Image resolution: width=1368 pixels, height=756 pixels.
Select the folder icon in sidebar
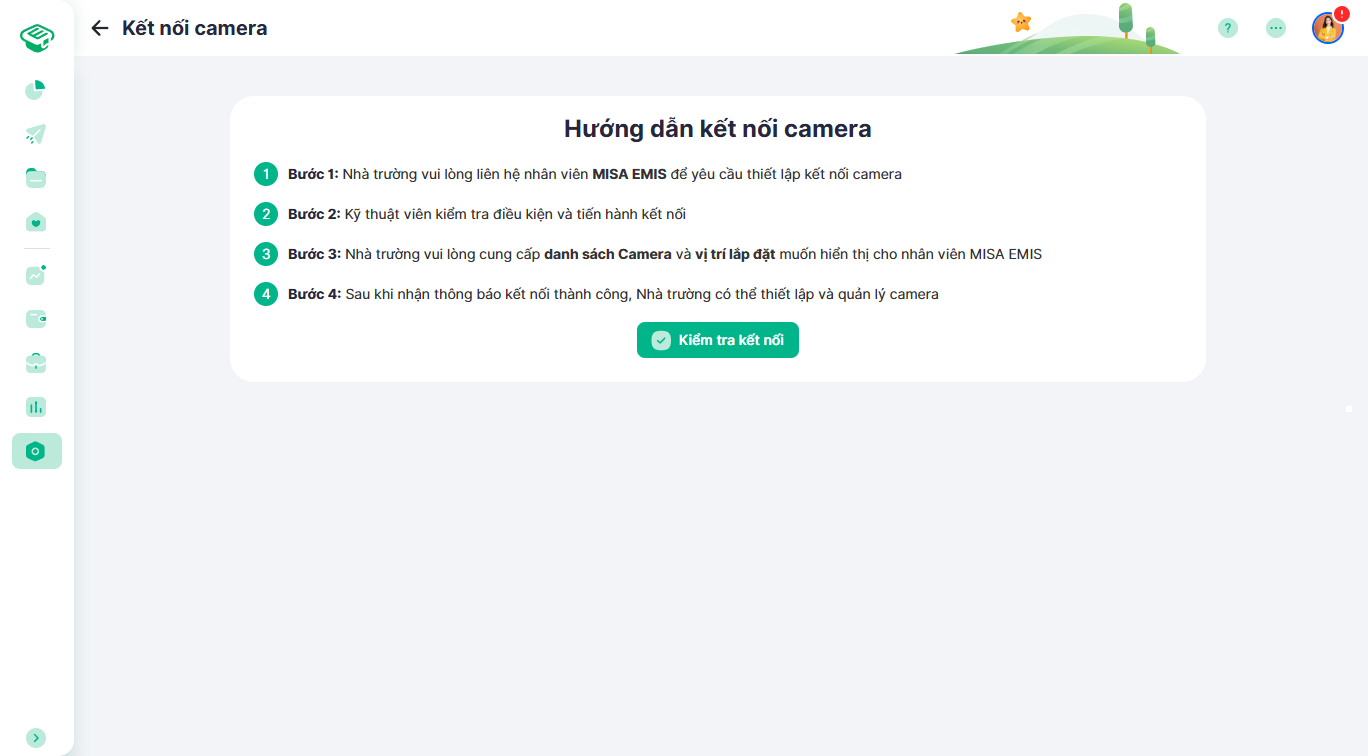36,178
